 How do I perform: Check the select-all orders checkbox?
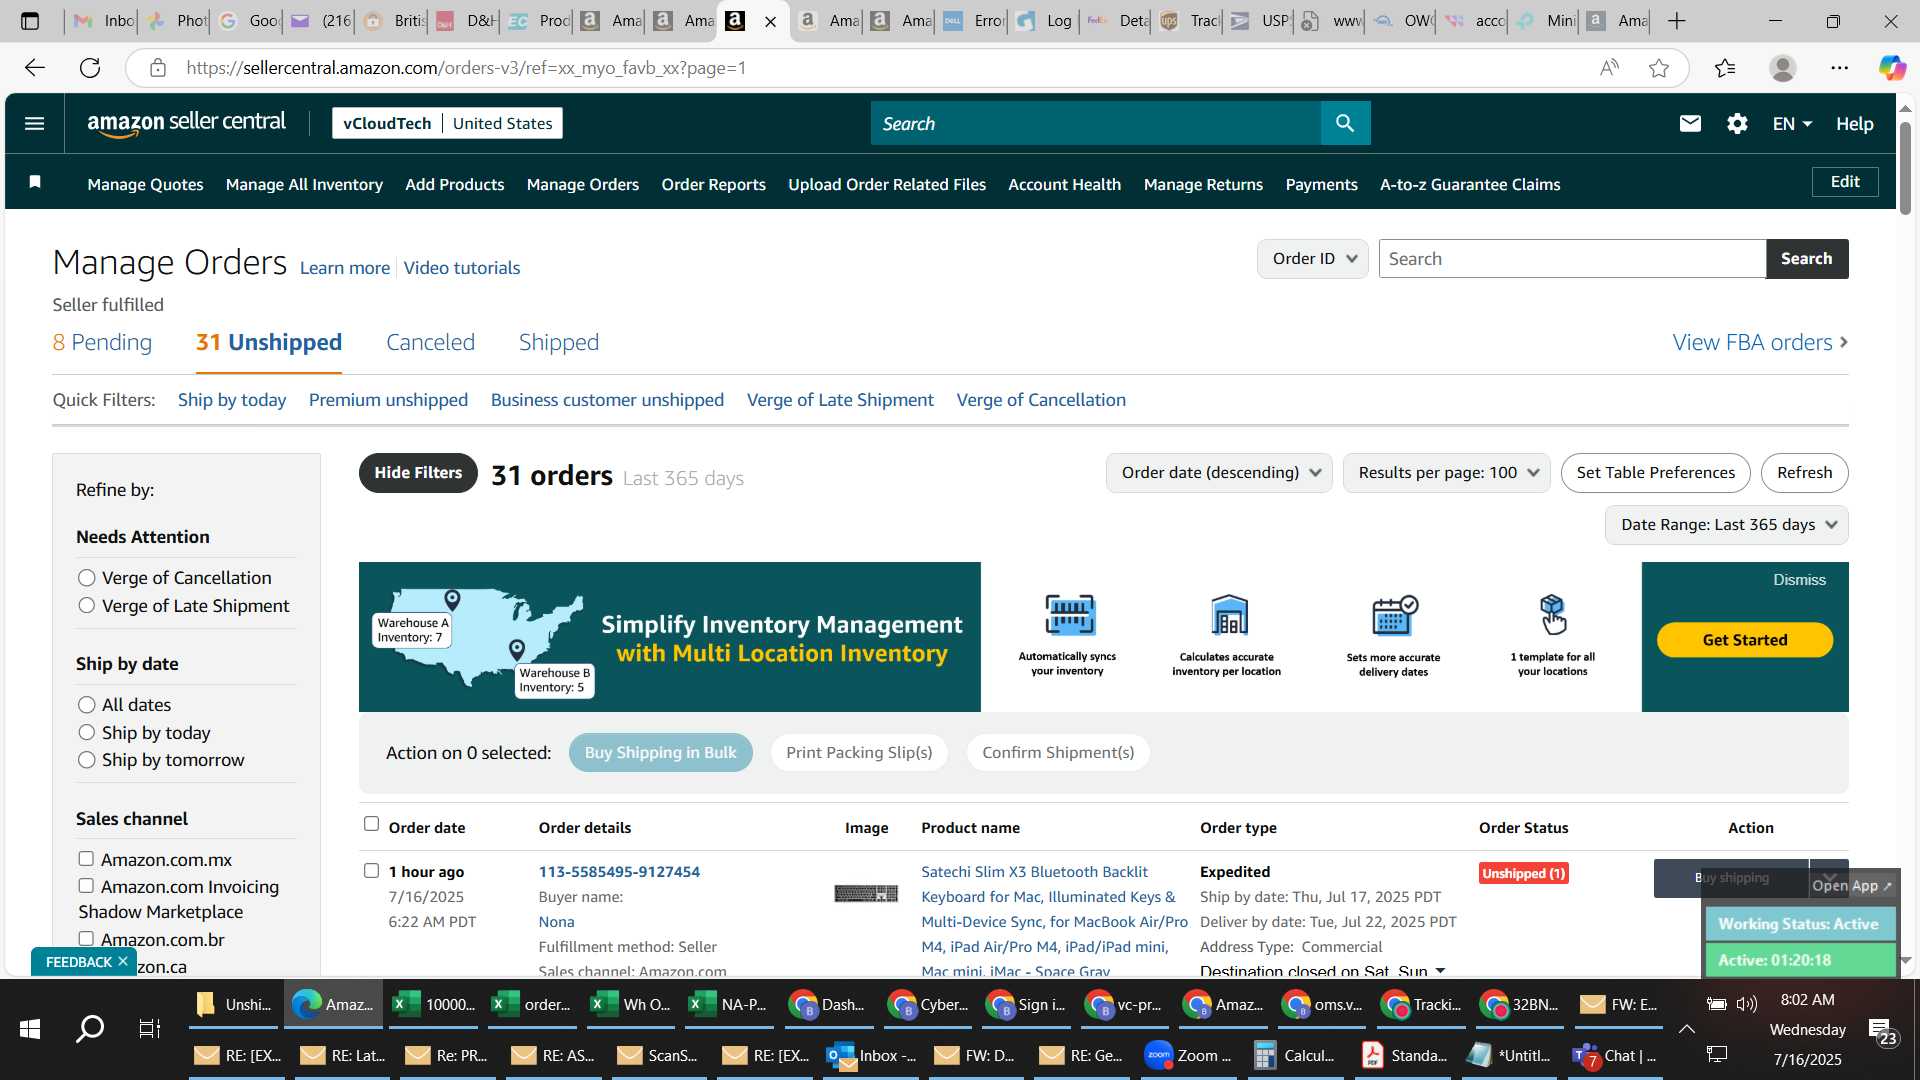[371, 824]
